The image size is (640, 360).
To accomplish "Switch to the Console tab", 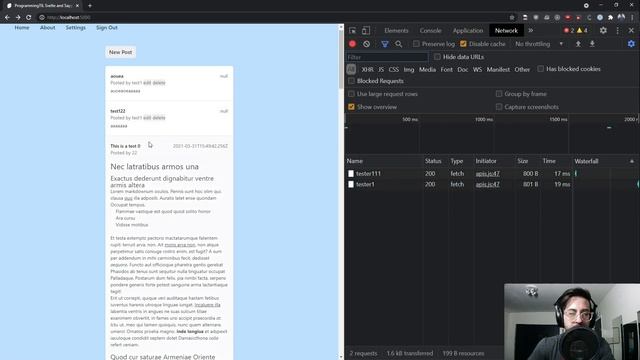I will 430,31.
